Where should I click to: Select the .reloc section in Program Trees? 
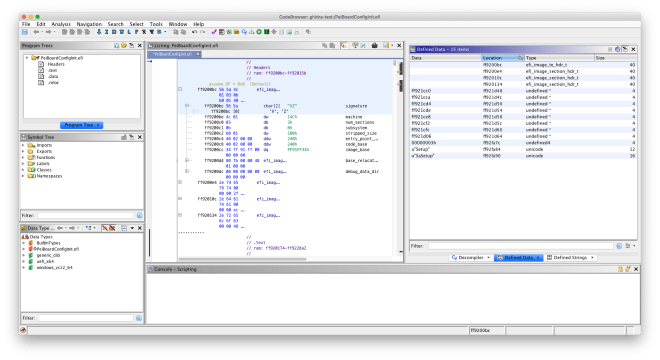click(x=53, y=83)
